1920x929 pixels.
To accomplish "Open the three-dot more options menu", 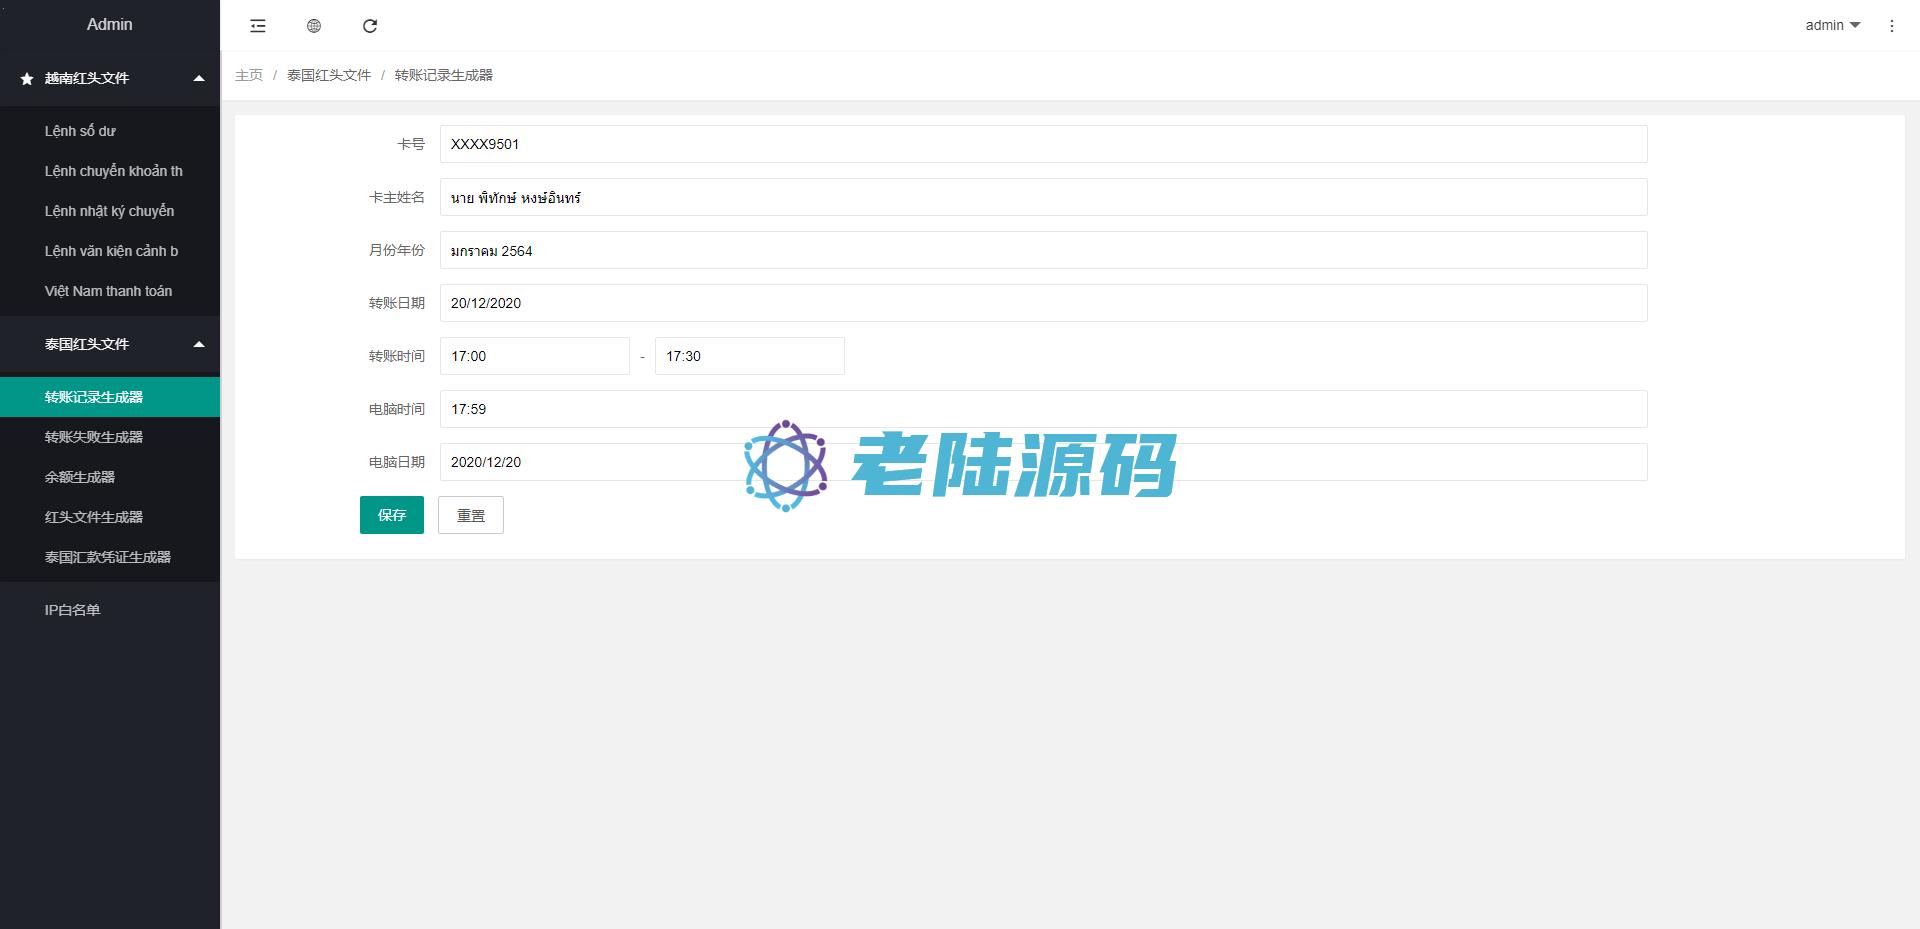I will click(x=1891, y=26).
